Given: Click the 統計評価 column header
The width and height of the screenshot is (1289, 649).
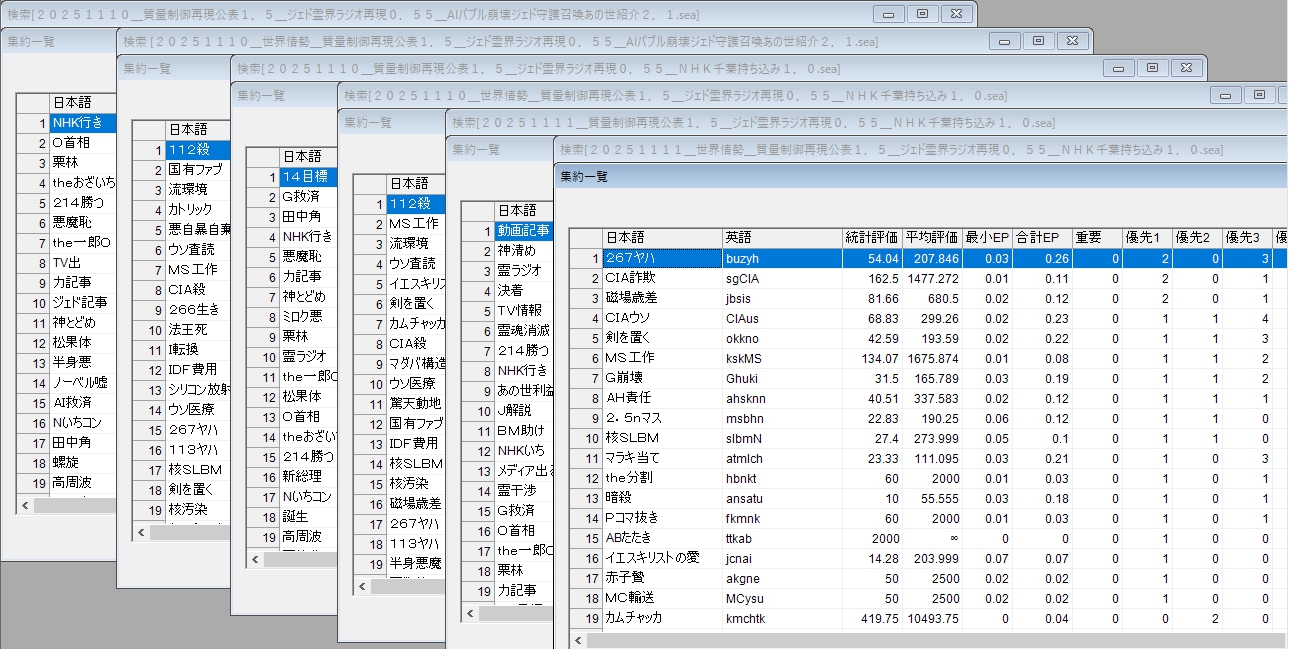Looking at the screenshot, I should (x=871, y=238).
